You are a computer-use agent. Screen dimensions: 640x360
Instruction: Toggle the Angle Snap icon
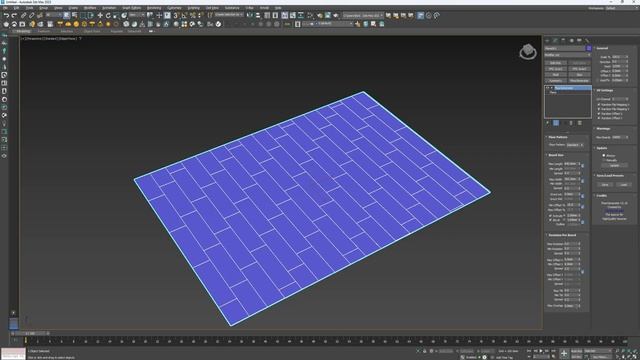(x=184, y=16)
